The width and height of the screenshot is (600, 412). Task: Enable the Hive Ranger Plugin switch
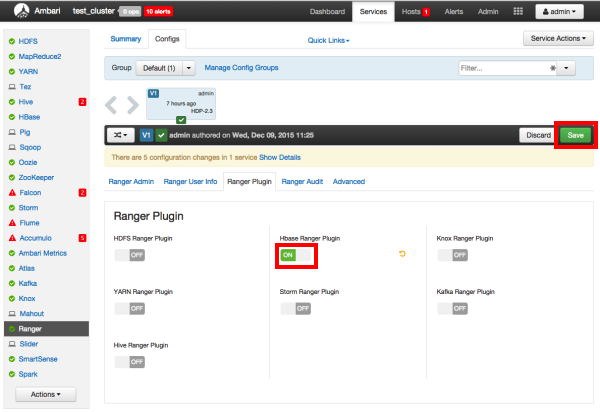(130, 362)
